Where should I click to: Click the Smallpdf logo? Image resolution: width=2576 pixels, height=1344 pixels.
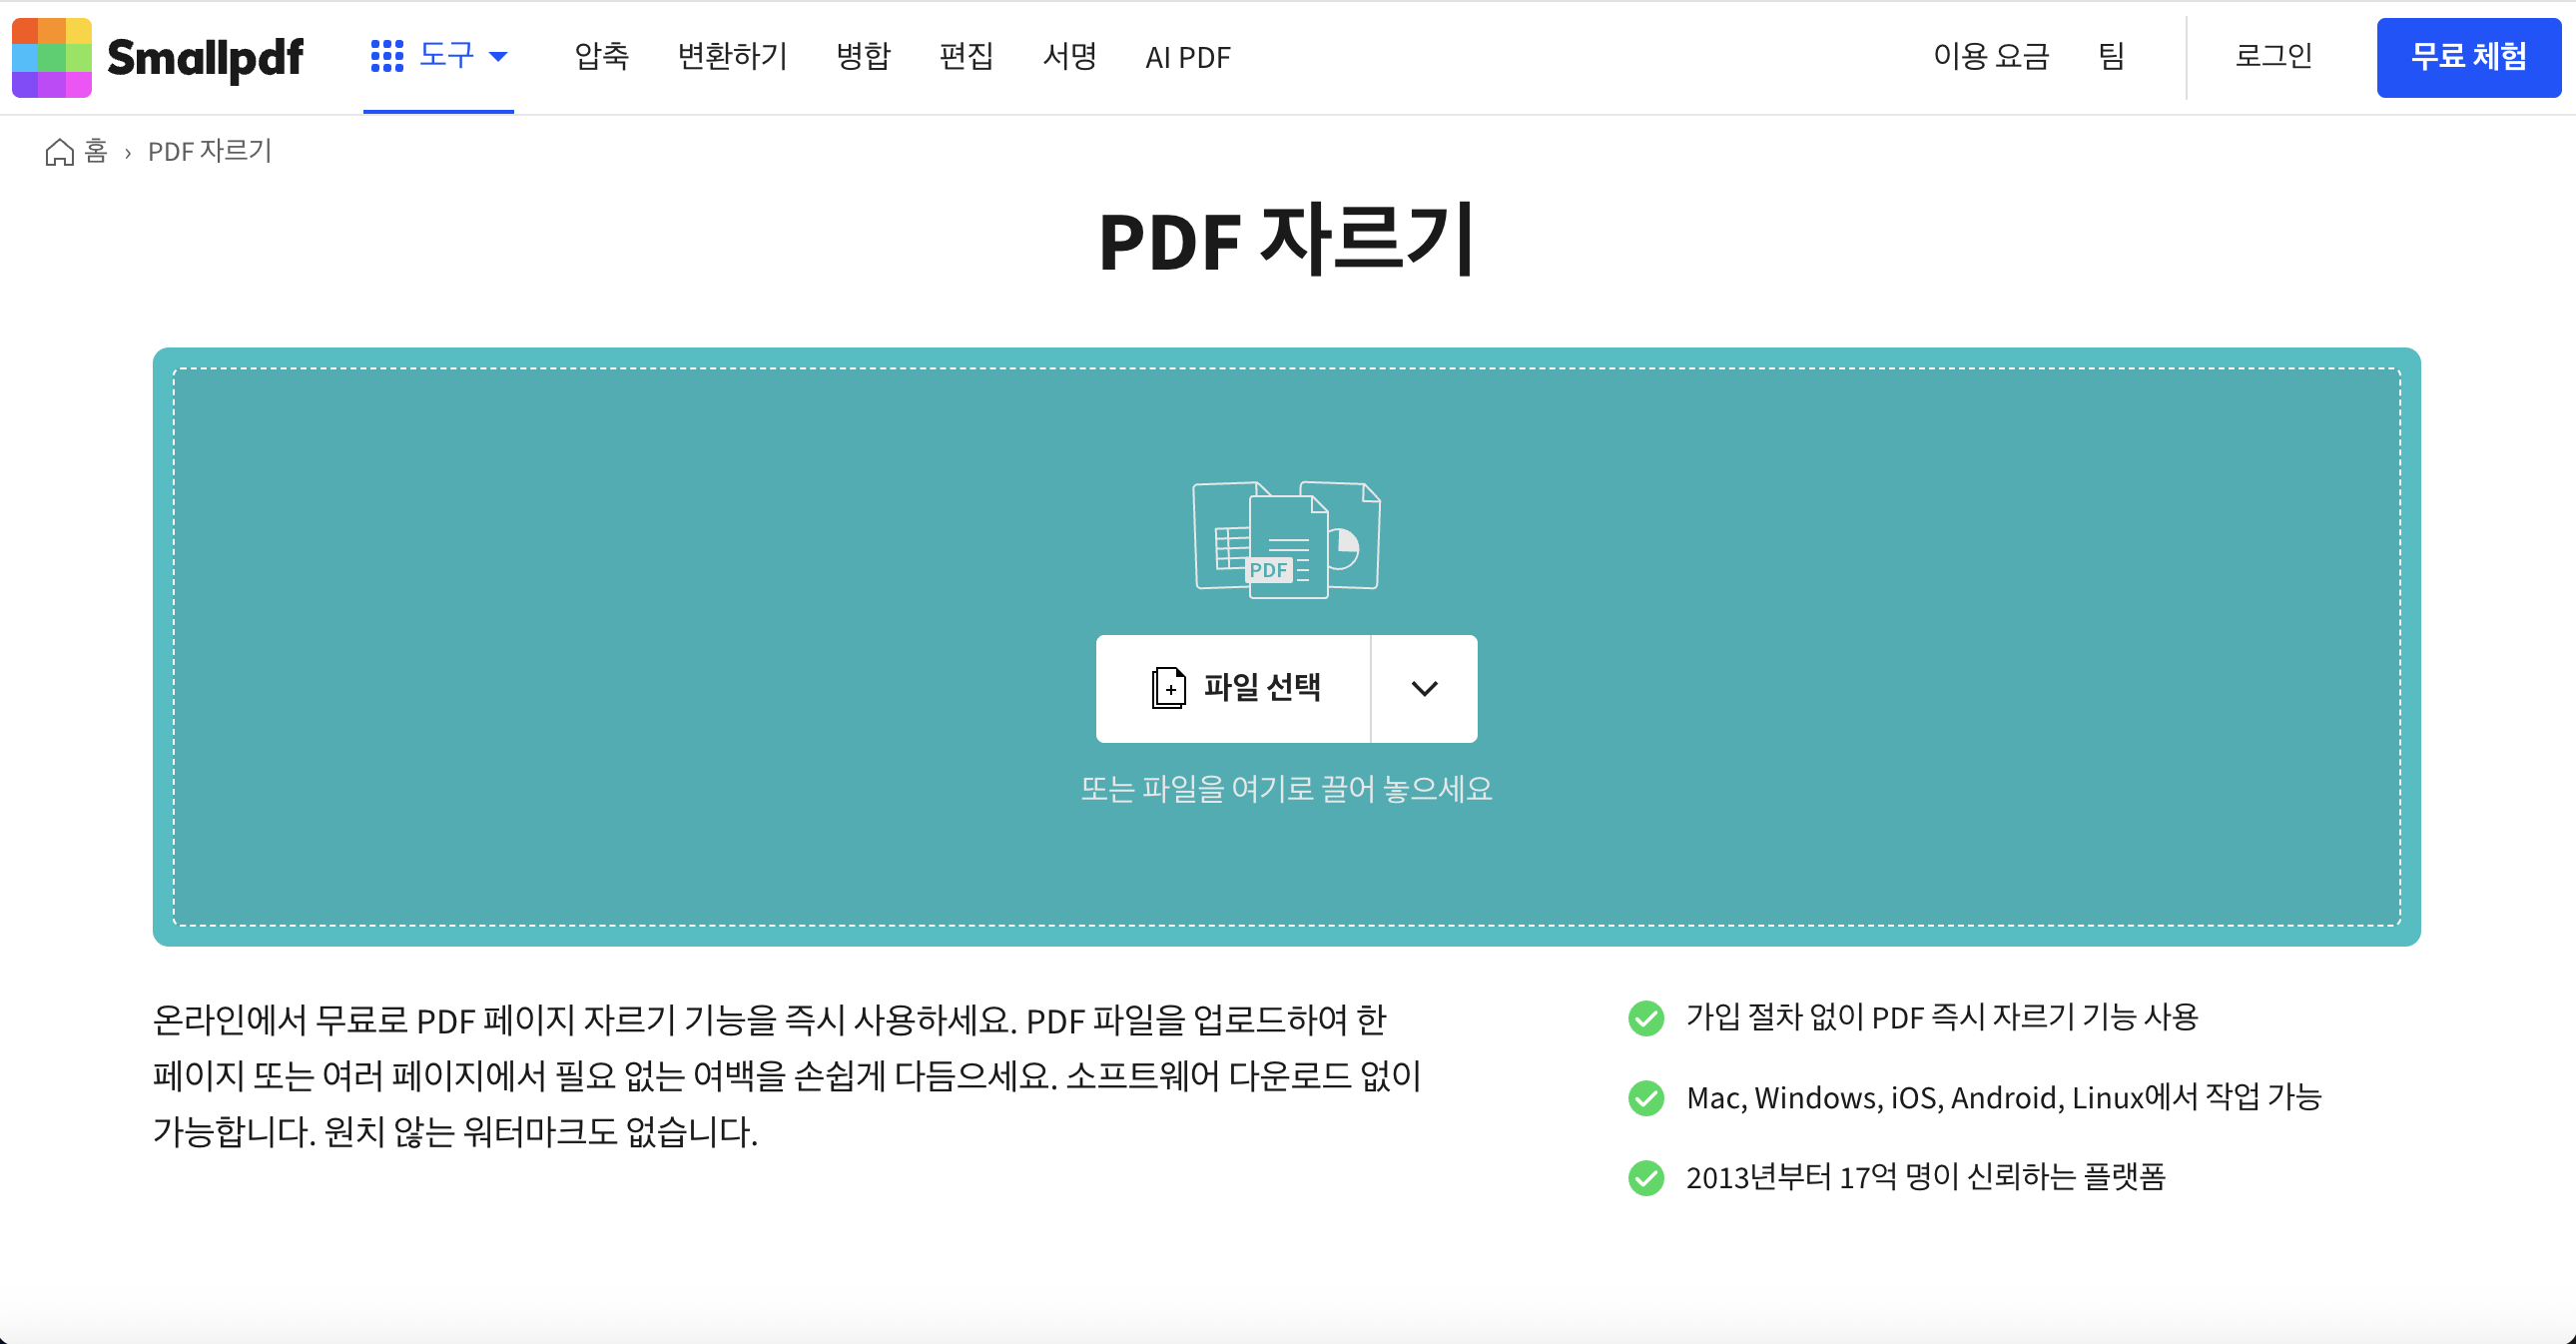point(160,58)
